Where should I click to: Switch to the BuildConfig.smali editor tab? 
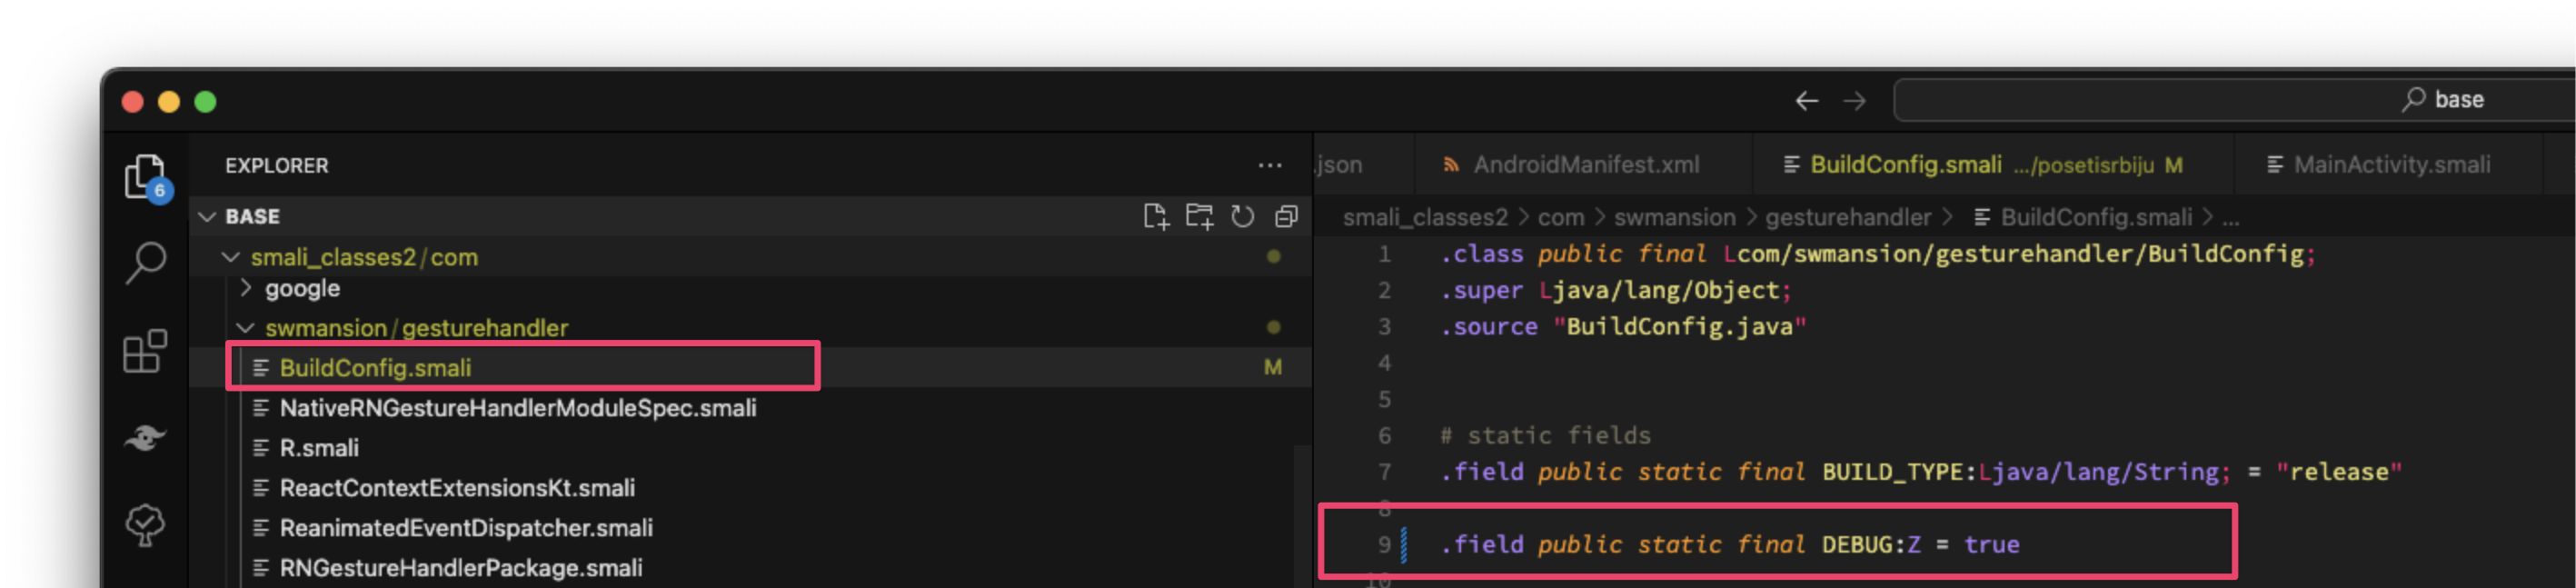[x=1993, y=165]
